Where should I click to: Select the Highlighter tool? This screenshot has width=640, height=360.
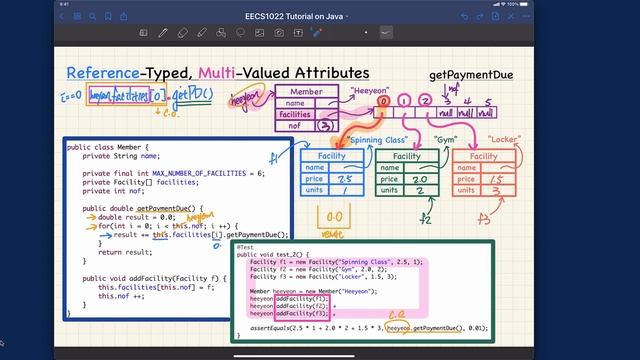pyautogui.click(x=202, y=33)
